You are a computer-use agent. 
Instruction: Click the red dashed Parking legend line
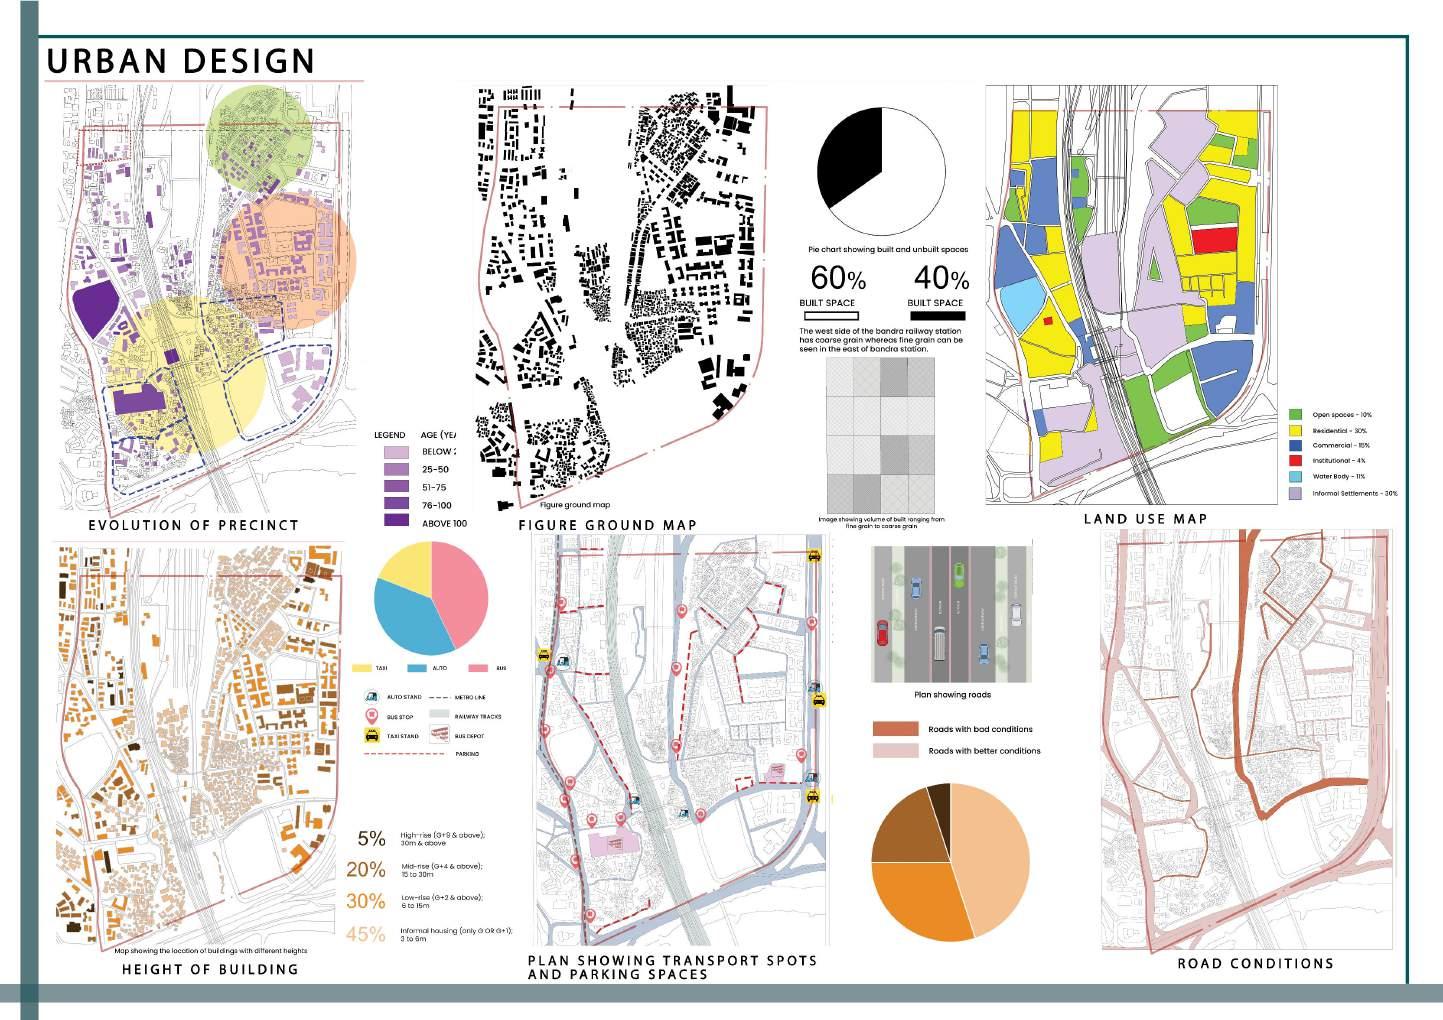[x=404, y=753]
